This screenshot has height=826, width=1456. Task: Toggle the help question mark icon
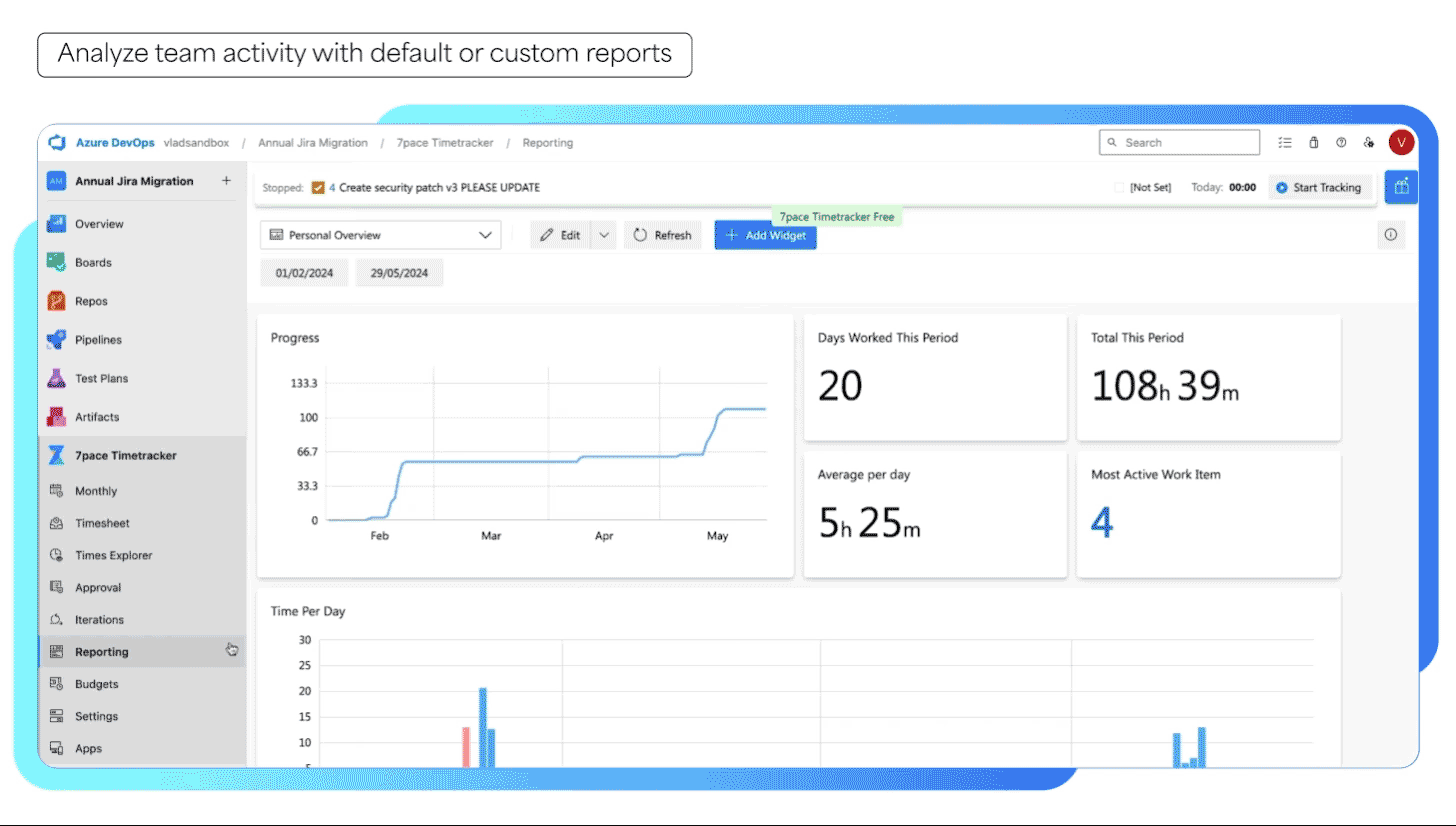[1340, 142]
